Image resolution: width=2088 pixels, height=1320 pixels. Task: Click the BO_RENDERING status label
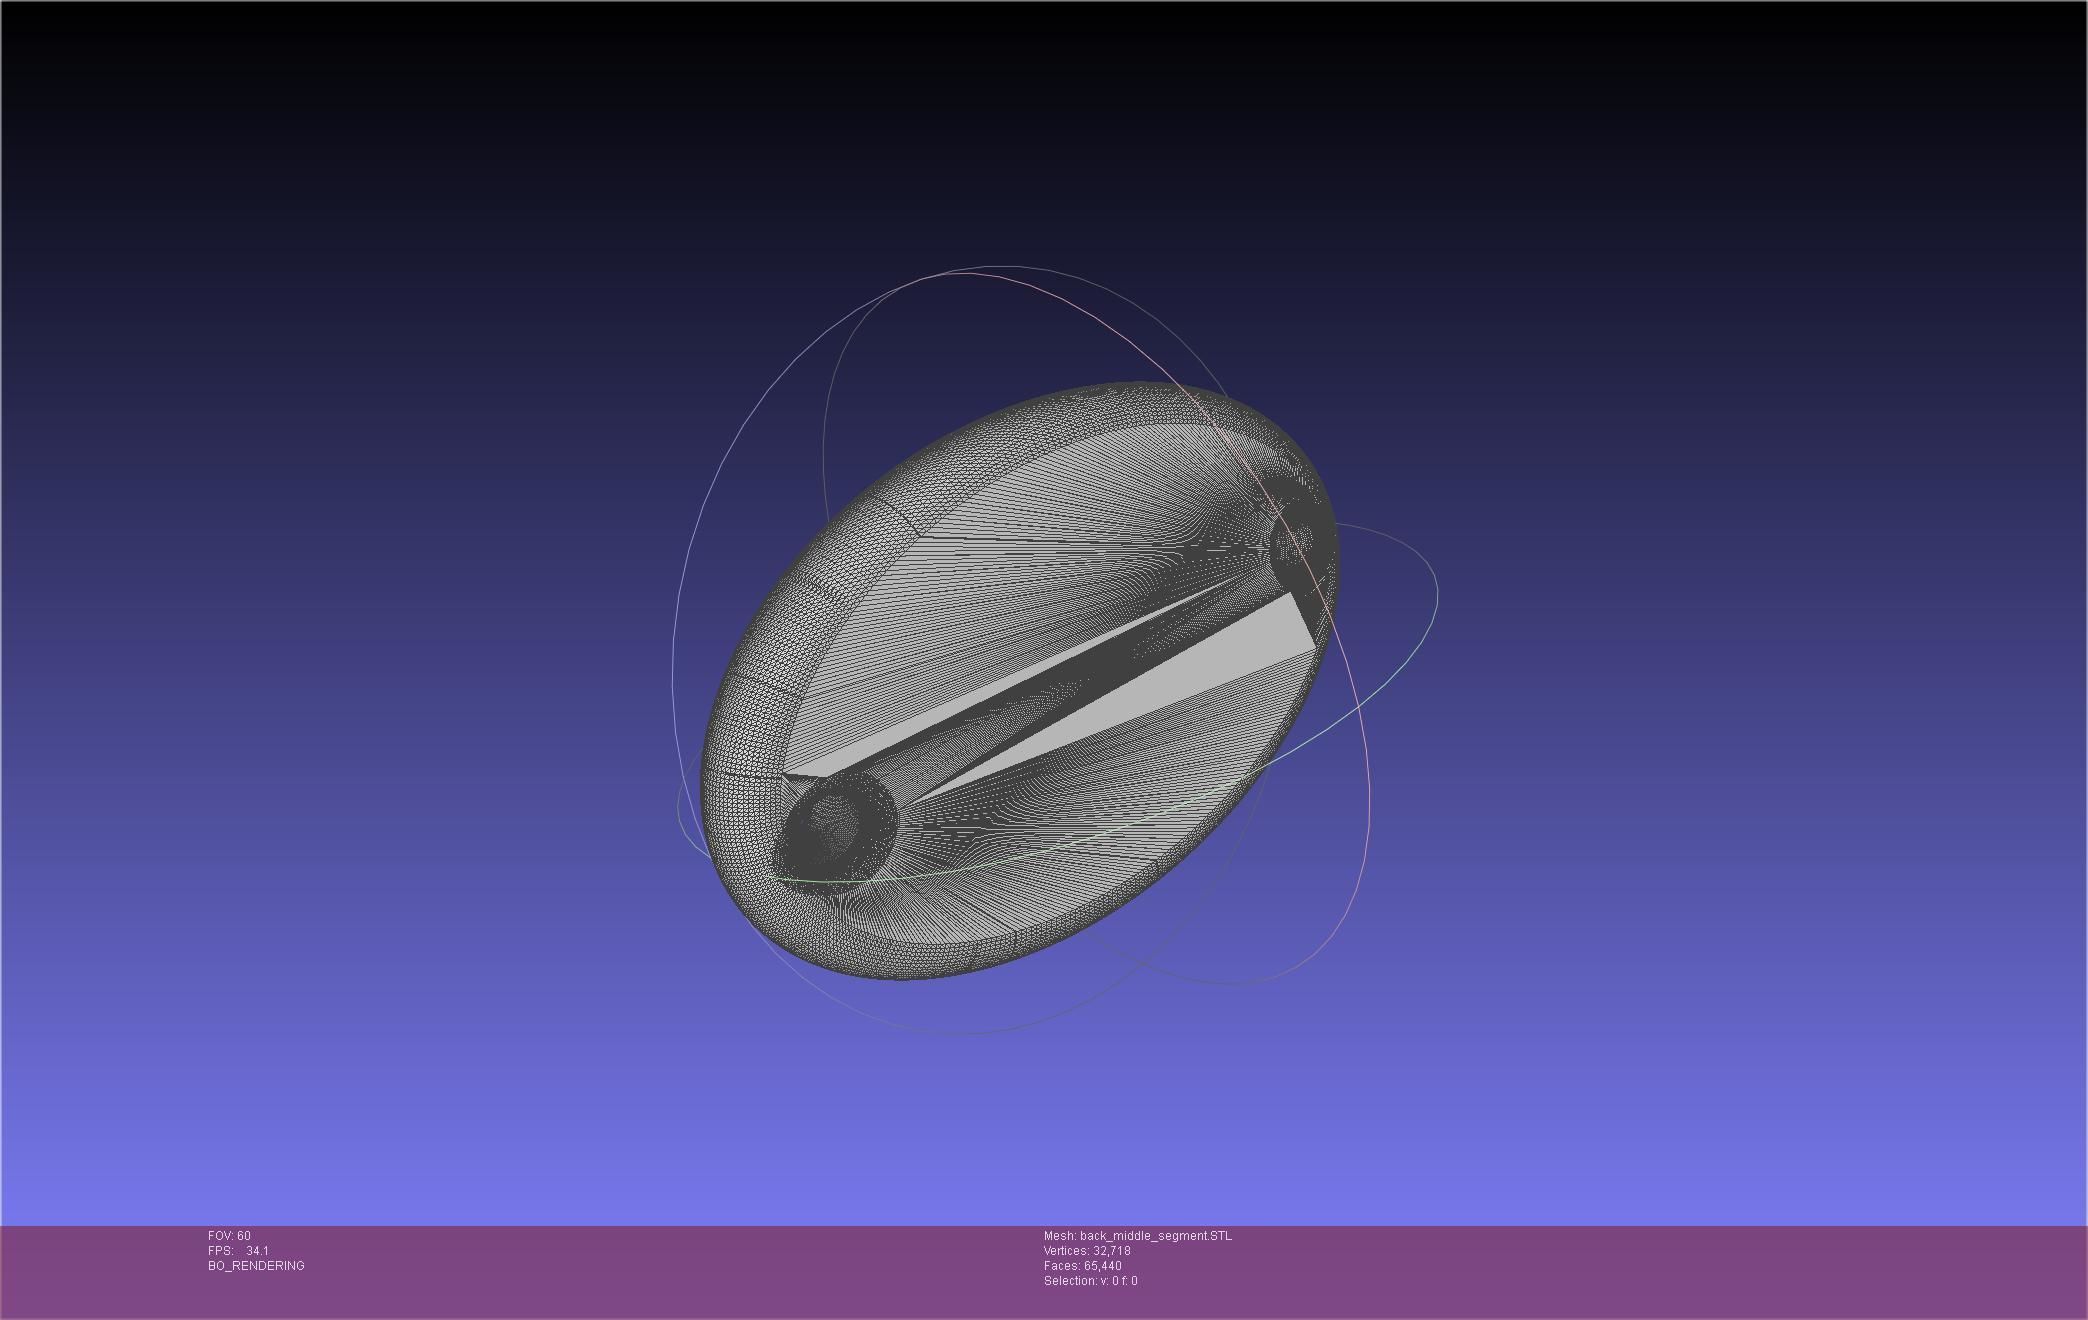(256, 1266)
